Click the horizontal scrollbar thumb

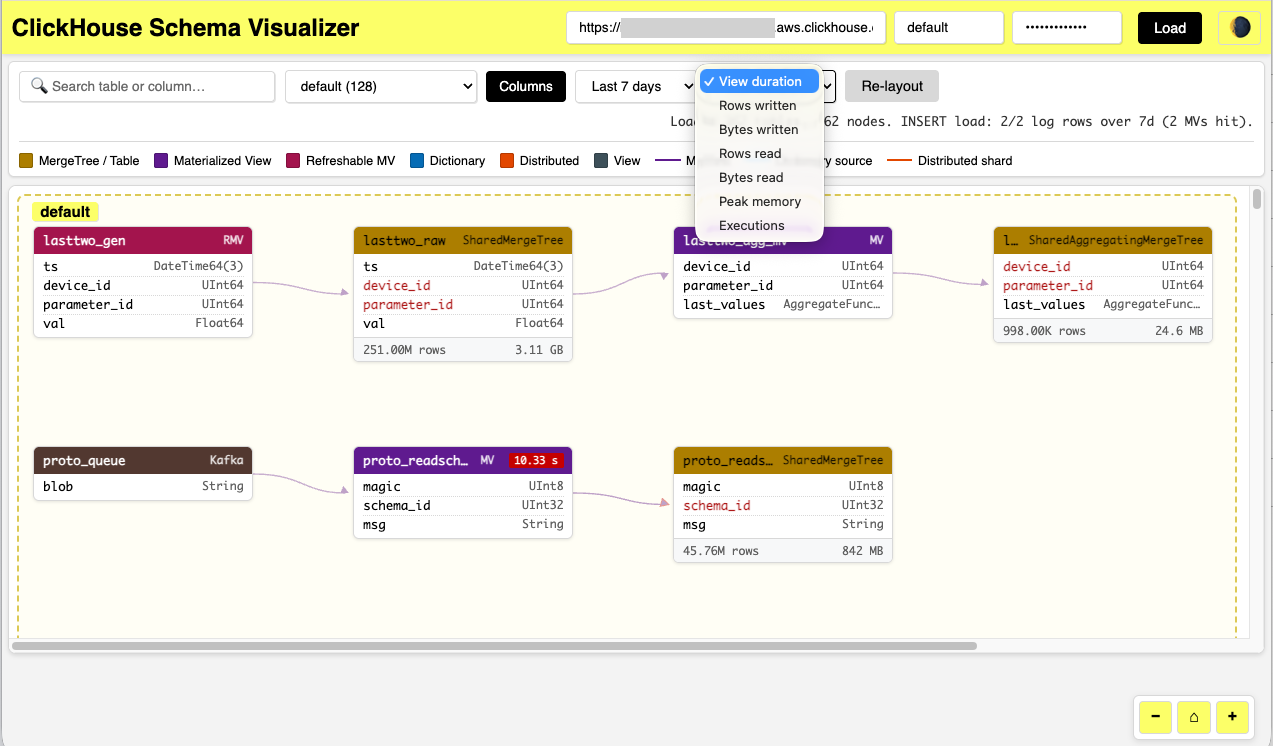(x=494, y=646)
